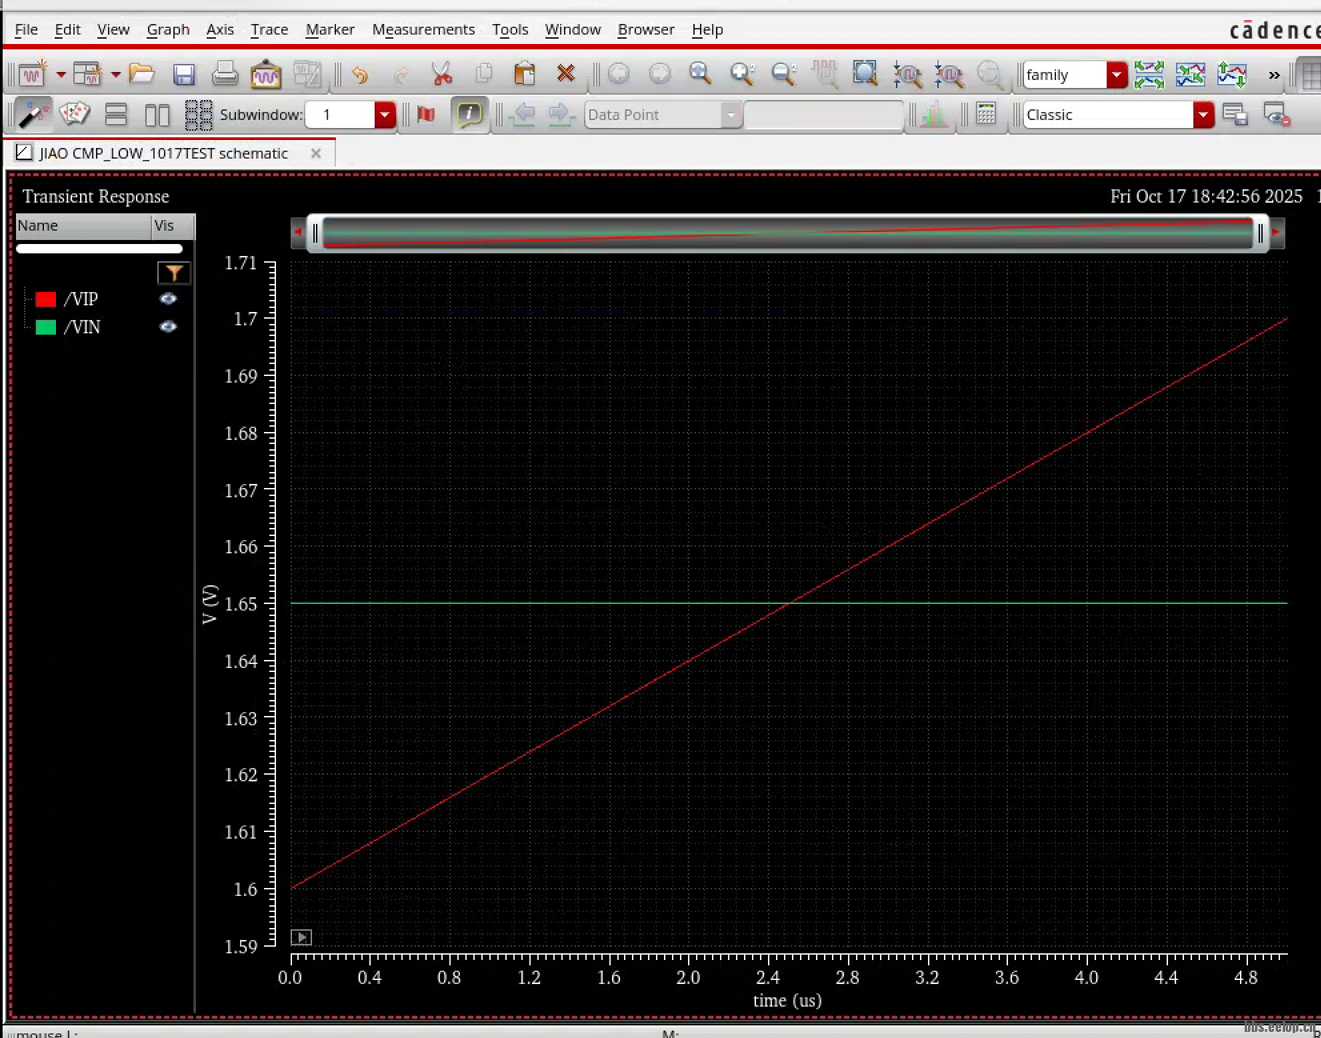The width and height of the screenshot is (1321, 1038).
Task: Click the open folder icon
Action: click(x=142, y=74)
